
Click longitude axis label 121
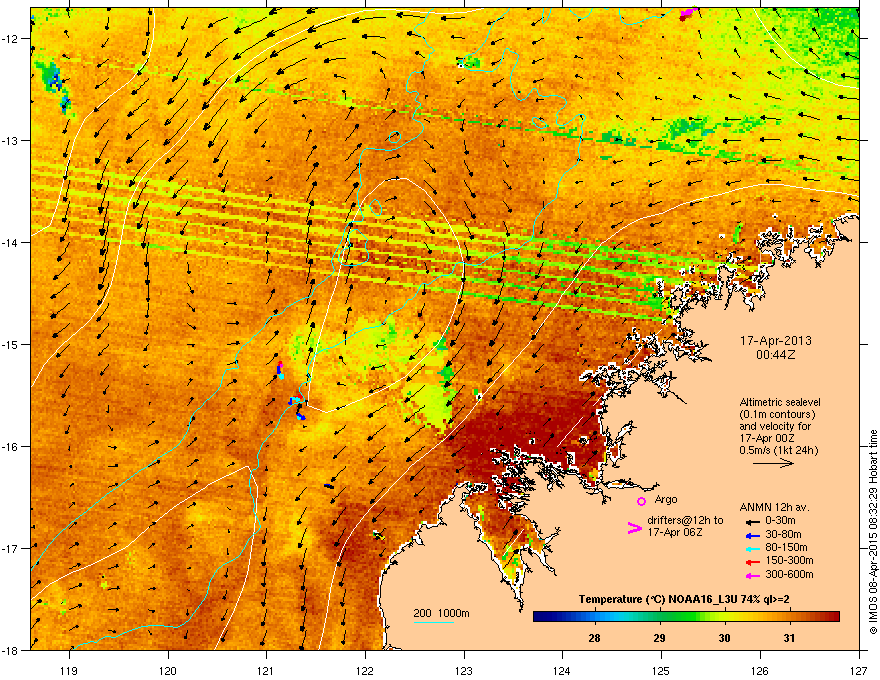point(266,670)
